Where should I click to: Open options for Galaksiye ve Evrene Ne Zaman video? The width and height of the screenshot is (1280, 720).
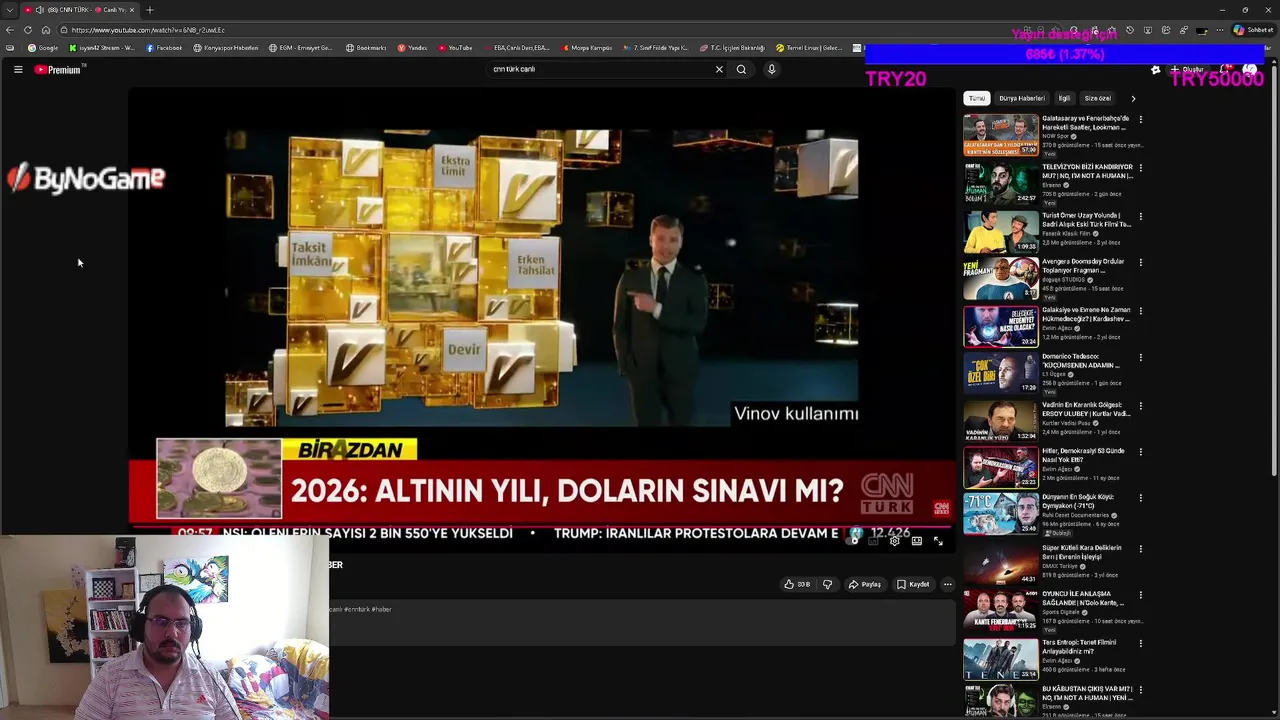point(1140,311)
